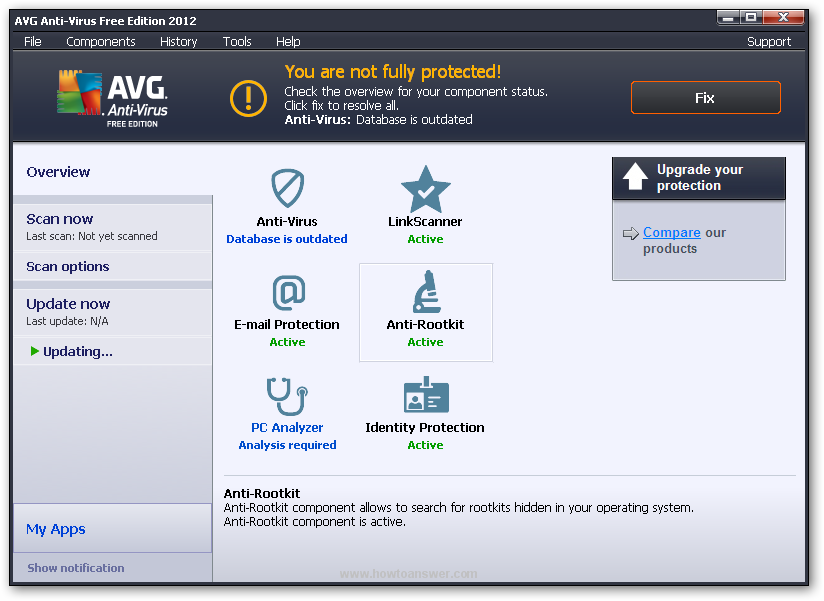Screen dimensions: 824x601
Task: Minimize the AVG window
Action: click(x=728, y=18)
